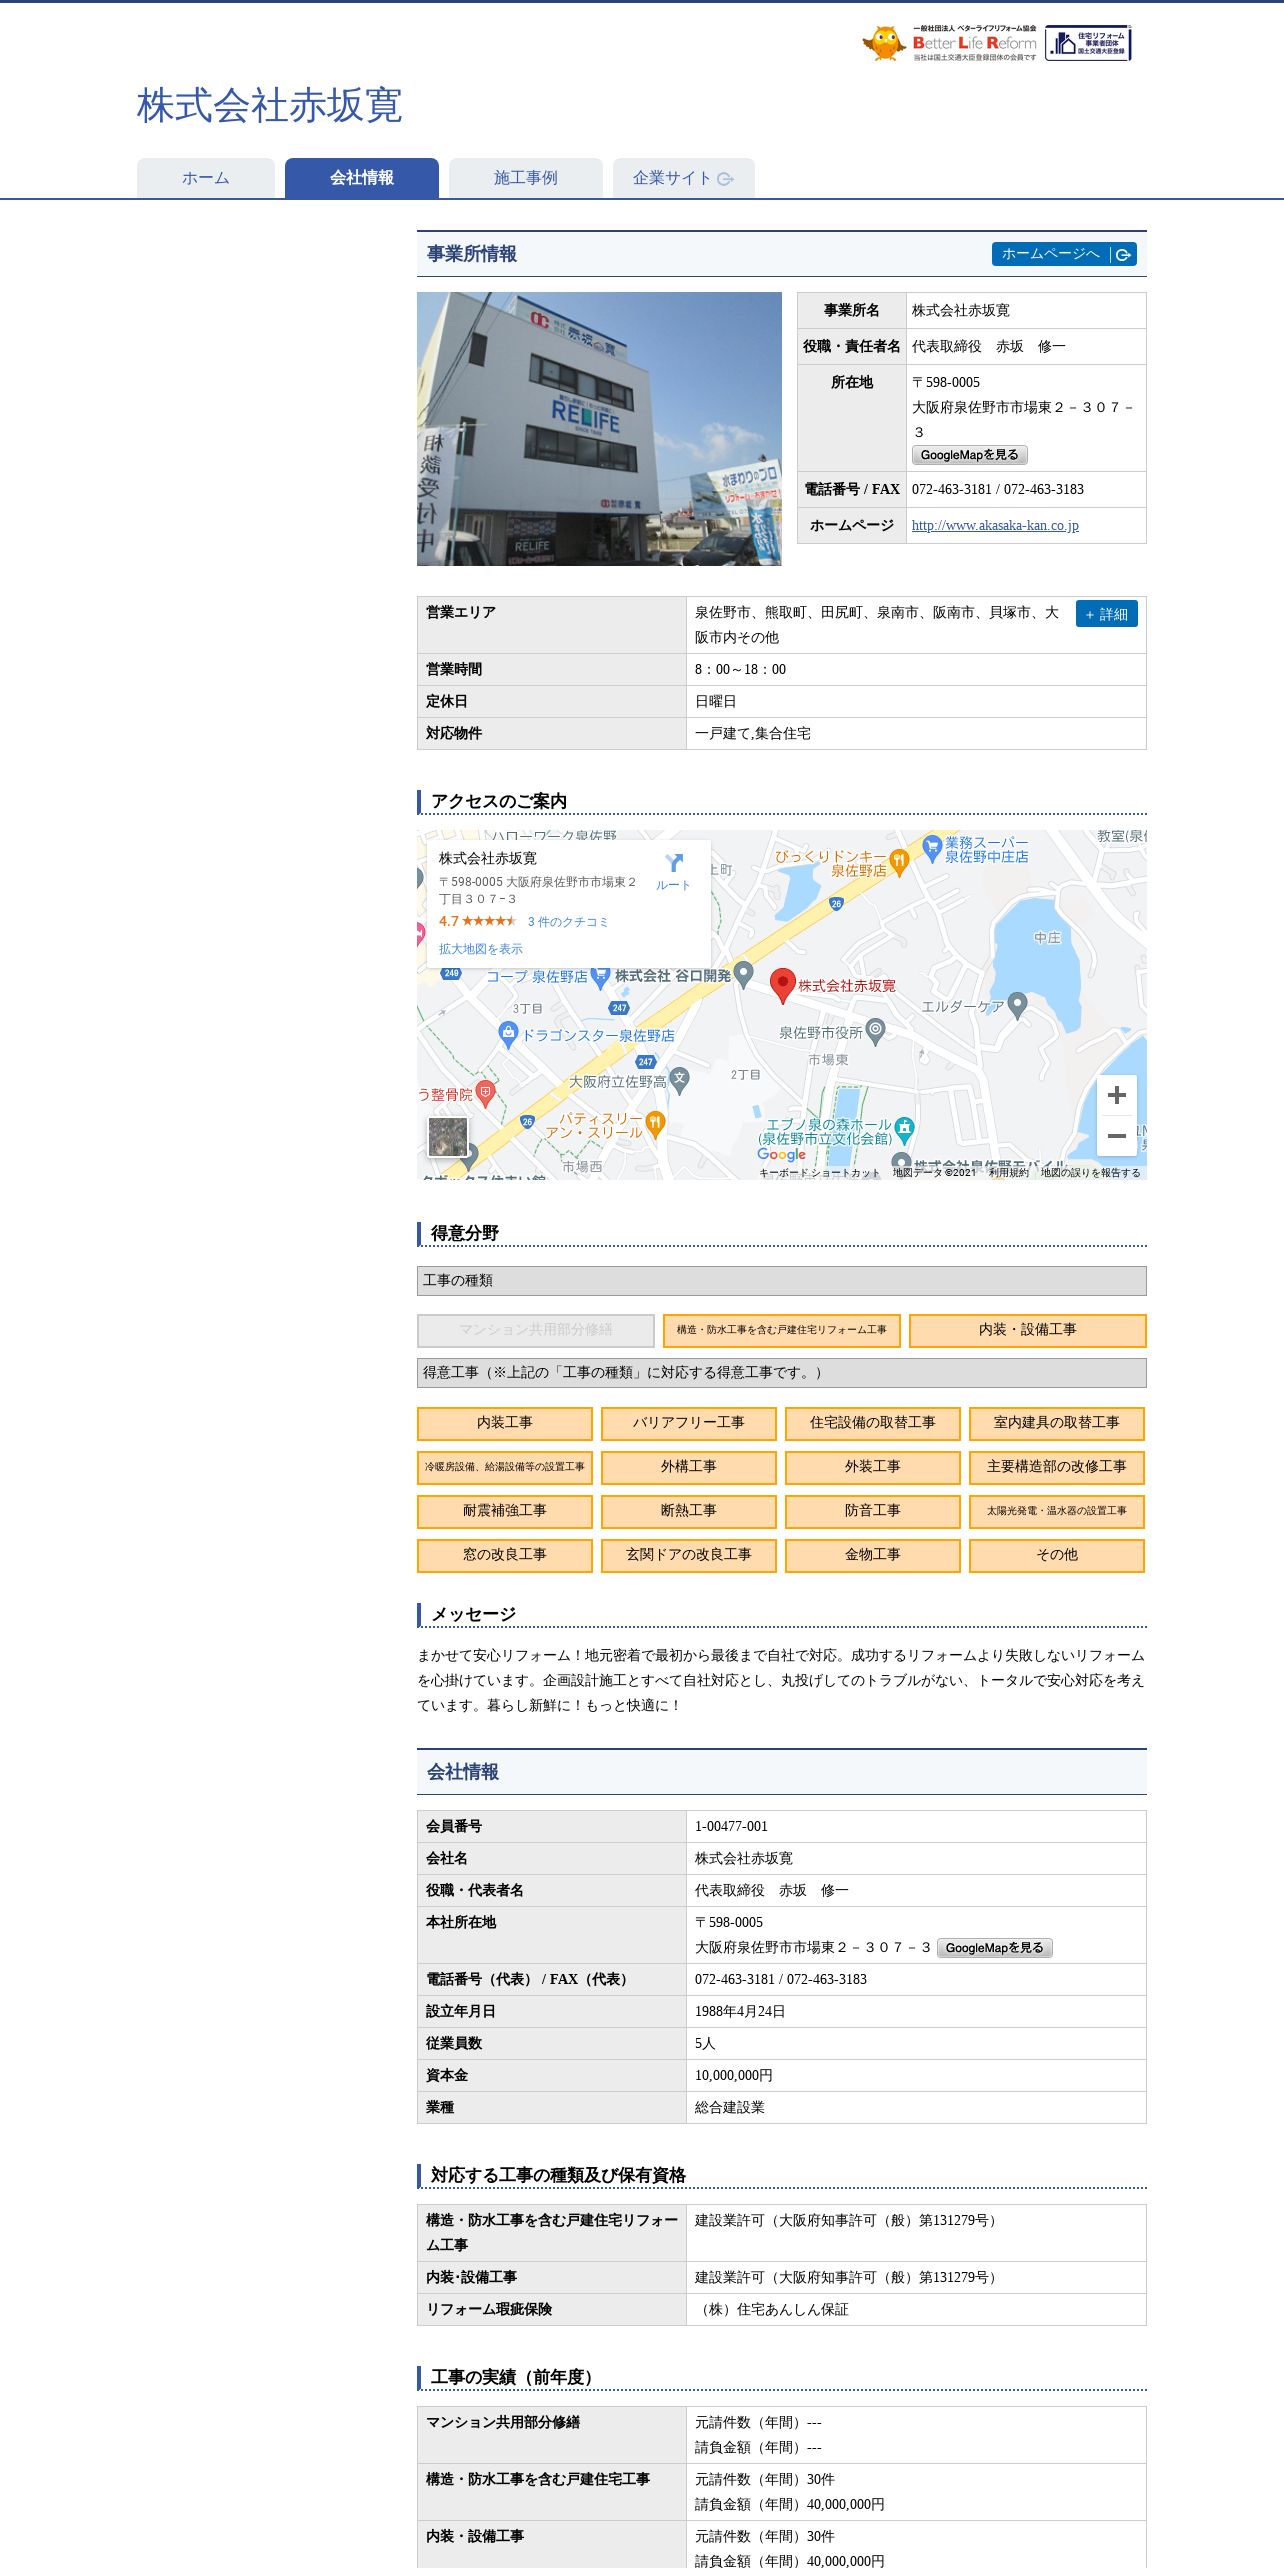This screenshot has width=1284, height=2568.
Task: Zoom out on the map
Action: [x=1117, y=1136]
